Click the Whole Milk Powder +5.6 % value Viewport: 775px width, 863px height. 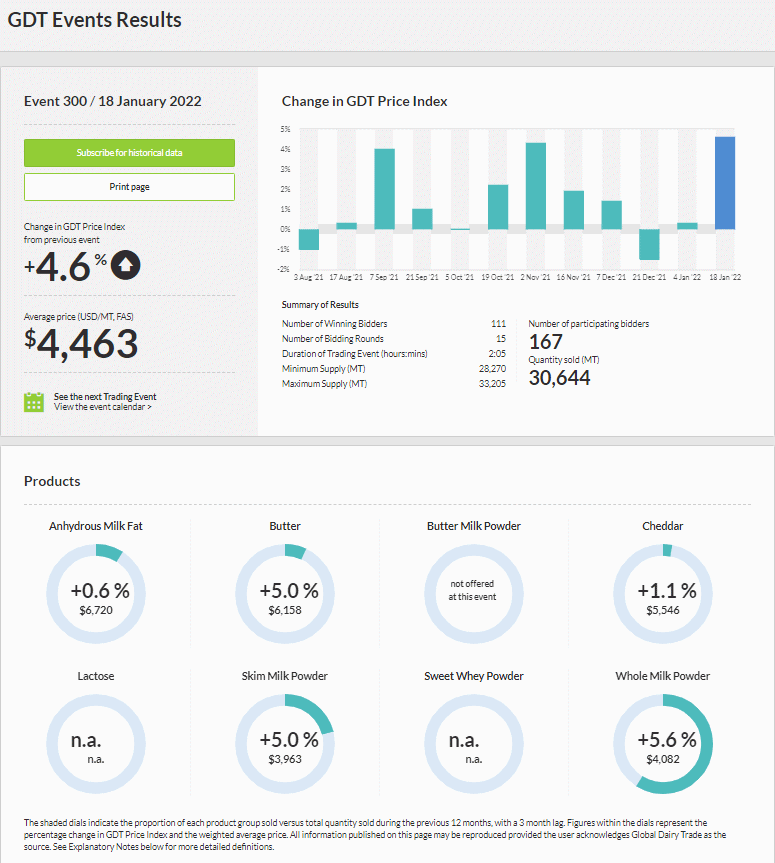coord(667,740)
